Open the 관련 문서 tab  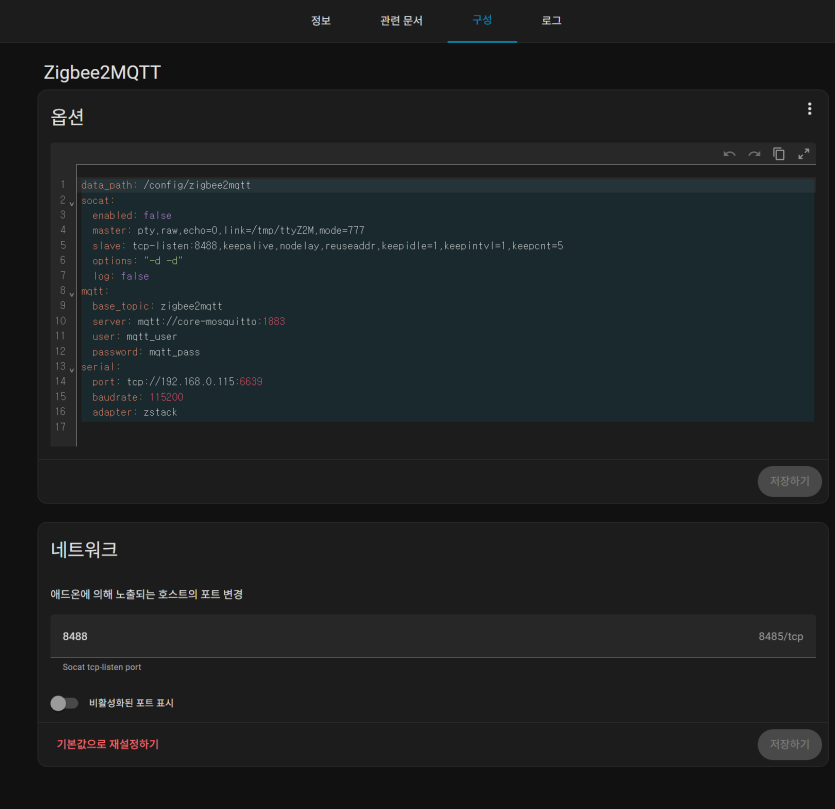(402, 21)
